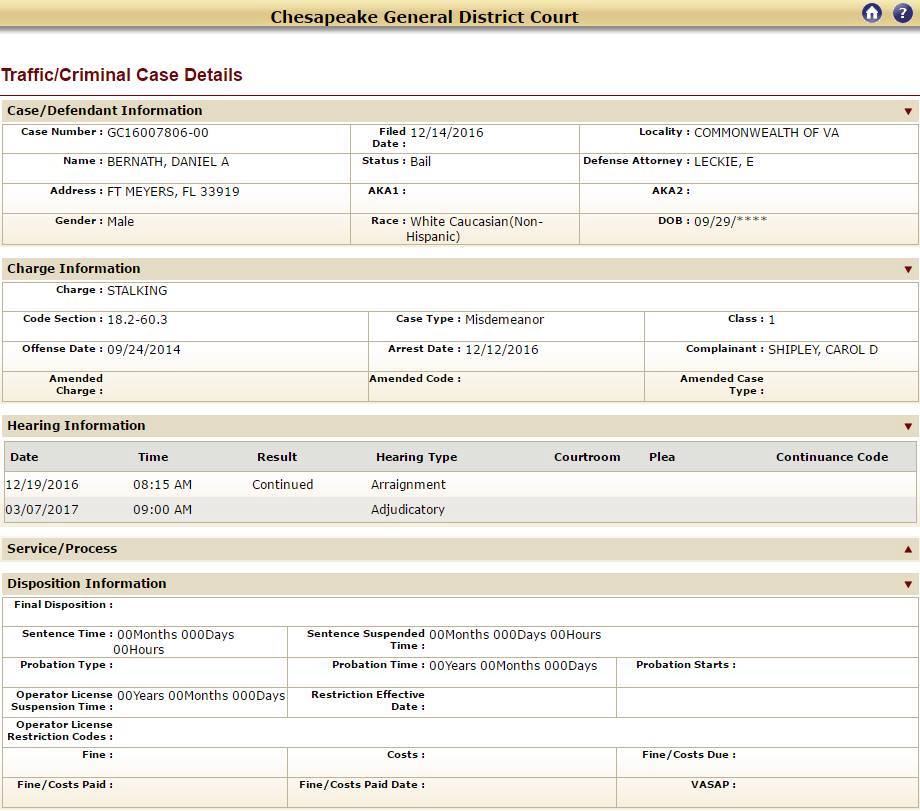Click the Hearing Type column header
920x811 pixels.
point(416,457)
